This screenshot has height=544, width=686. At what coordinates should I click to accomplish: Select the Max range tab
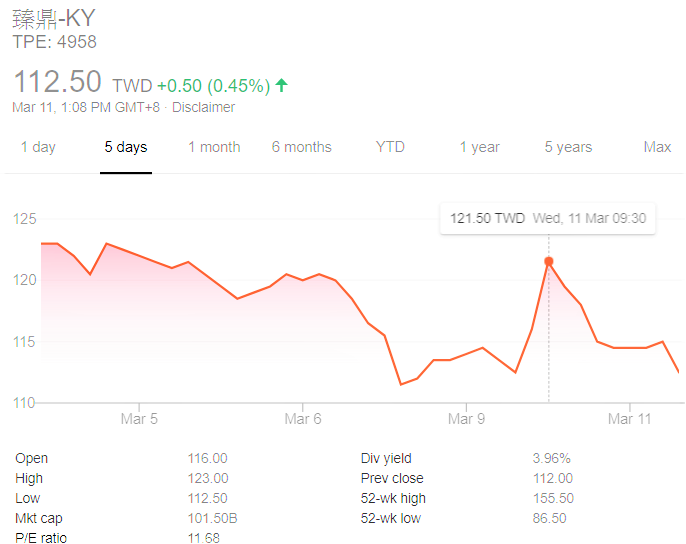pyautogui.click(x=657, y=147)
